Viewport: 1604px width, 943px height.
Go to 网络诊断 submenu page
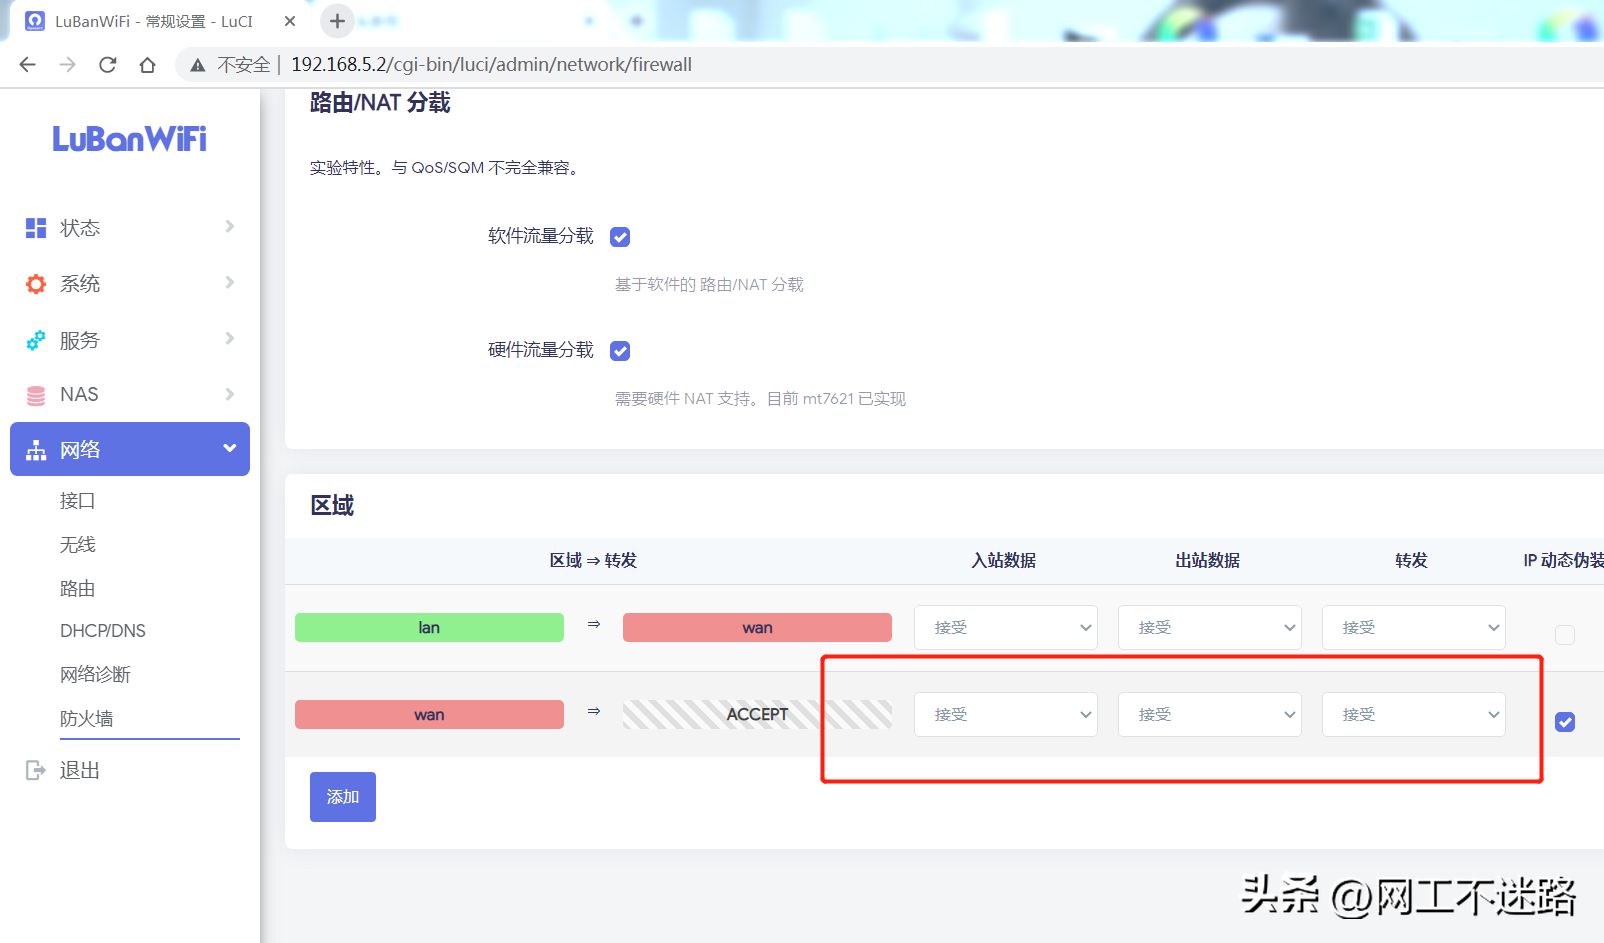[x=95, y=675]
